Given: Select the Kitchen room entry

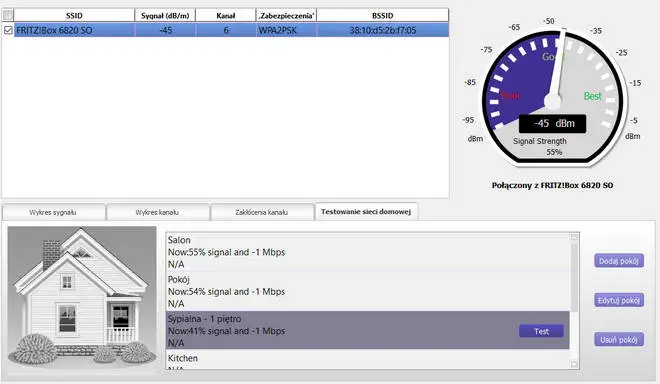Looking at the screenshot, I should tap(368, 360).
